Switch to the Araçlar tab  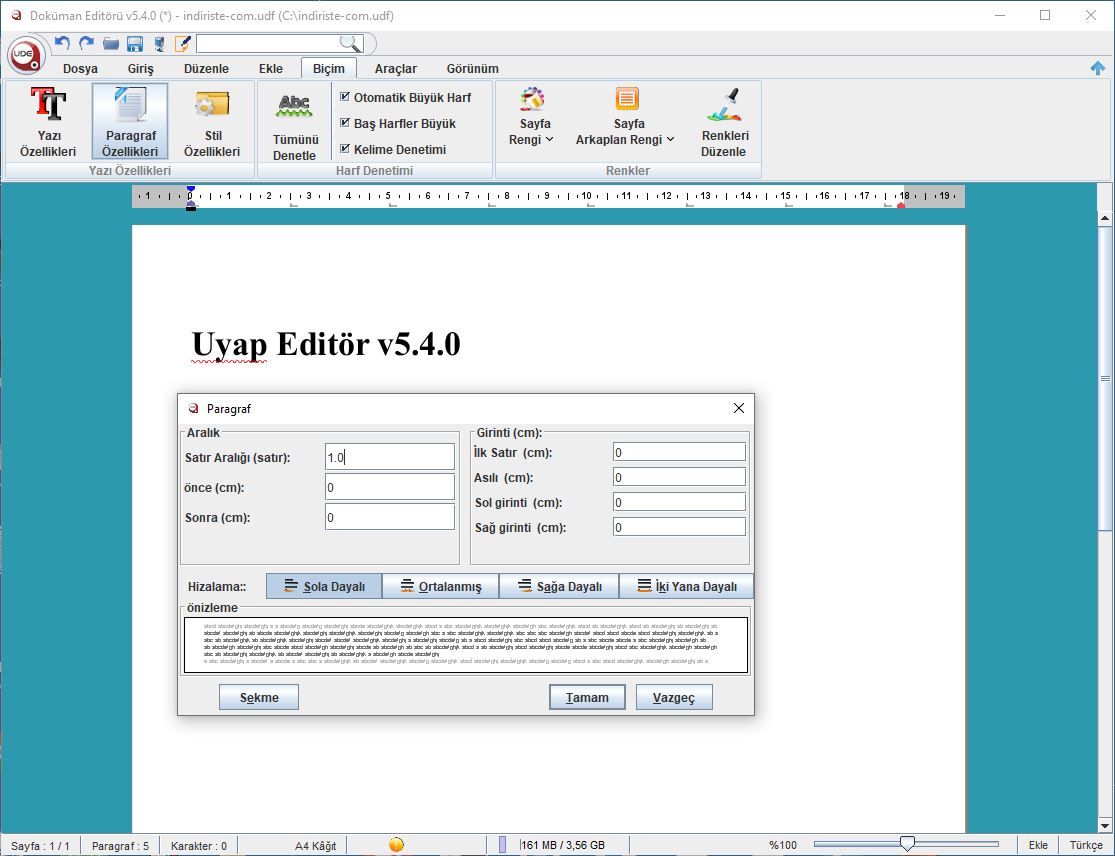(x=395, y=68)
